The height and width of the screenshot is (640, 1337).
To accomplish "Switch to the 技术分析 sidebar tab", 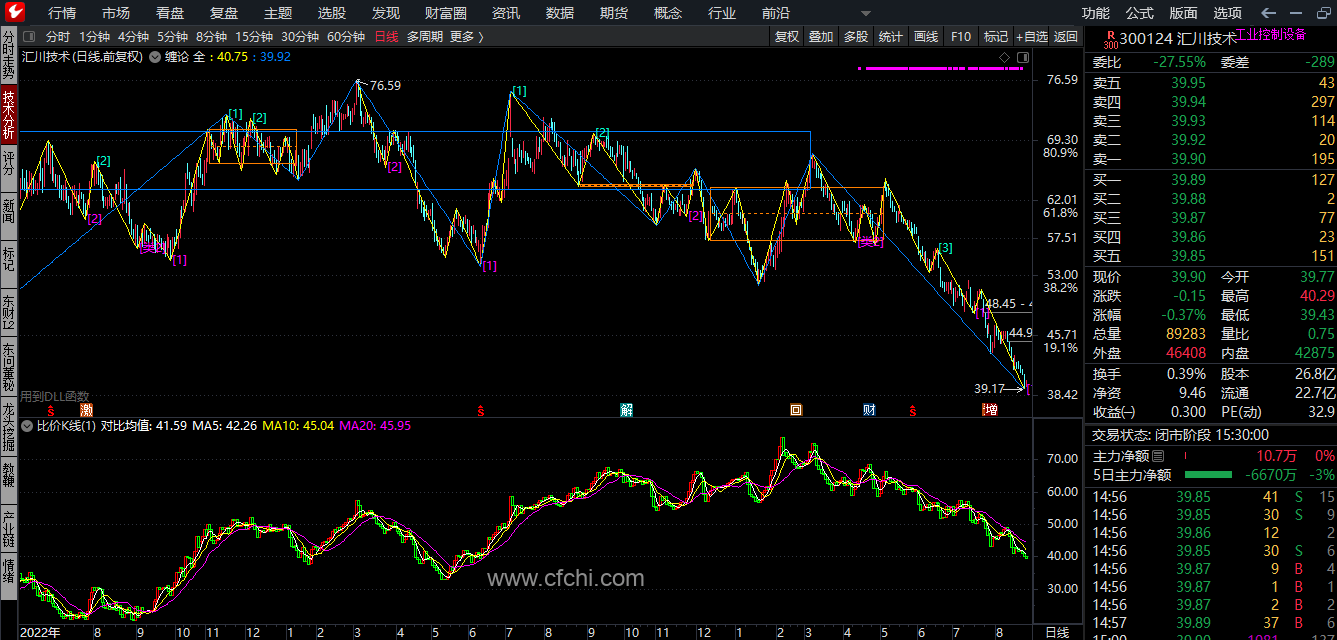I will pos(9,115).
